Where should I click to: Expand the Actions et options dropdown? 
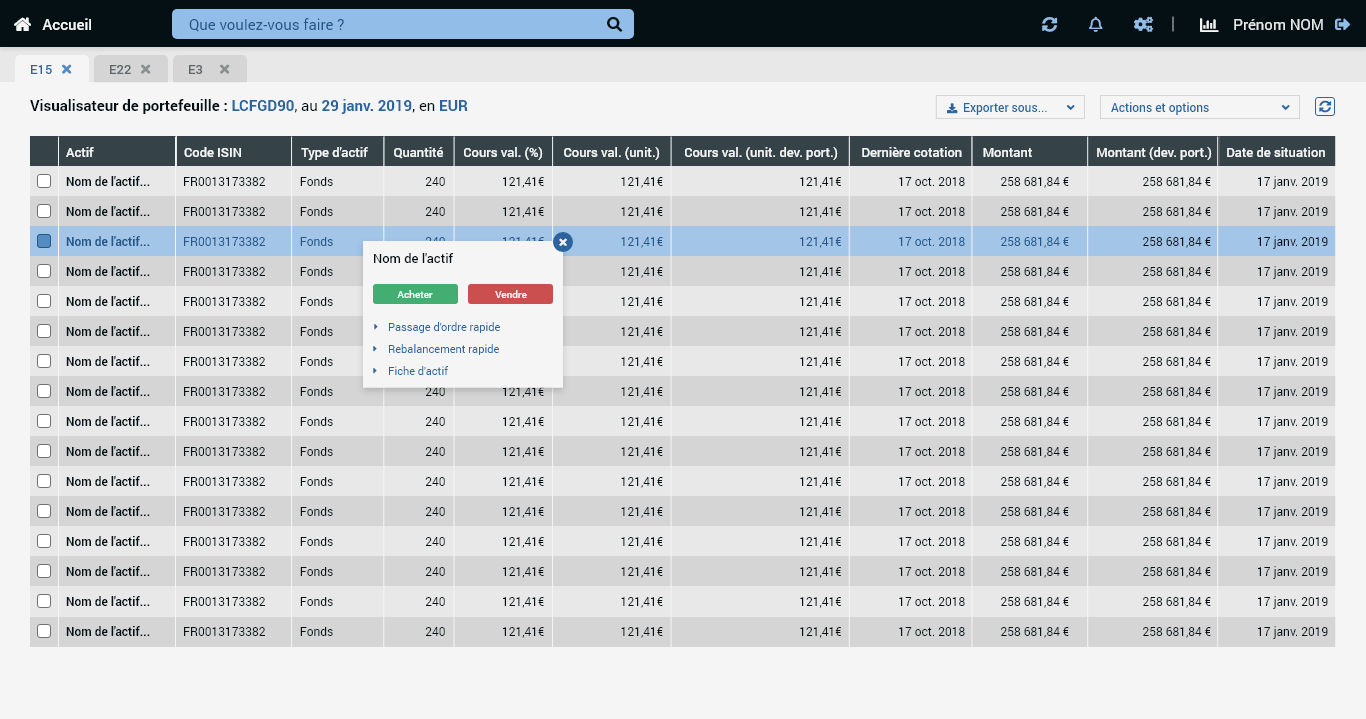point(1199,107)
